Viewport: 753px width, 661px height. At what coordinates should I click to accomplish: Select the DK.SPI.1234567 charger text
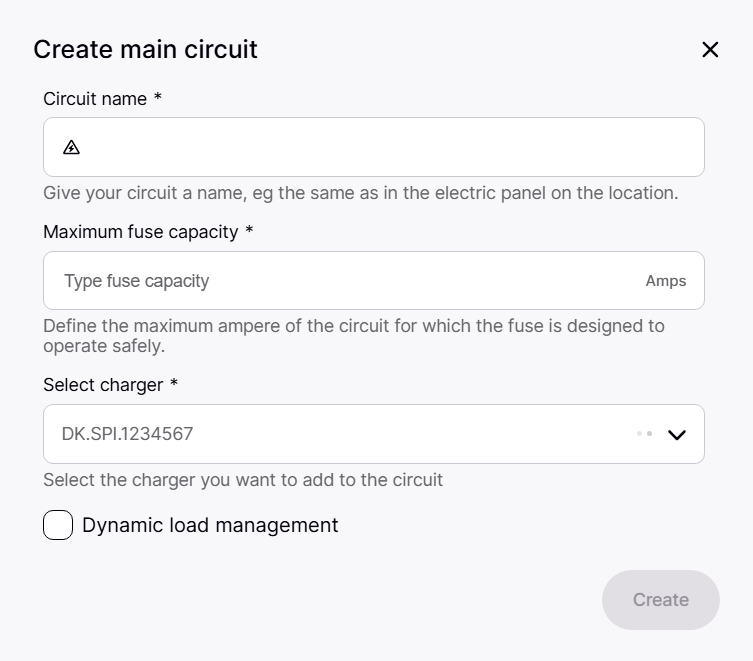(127, 434)
